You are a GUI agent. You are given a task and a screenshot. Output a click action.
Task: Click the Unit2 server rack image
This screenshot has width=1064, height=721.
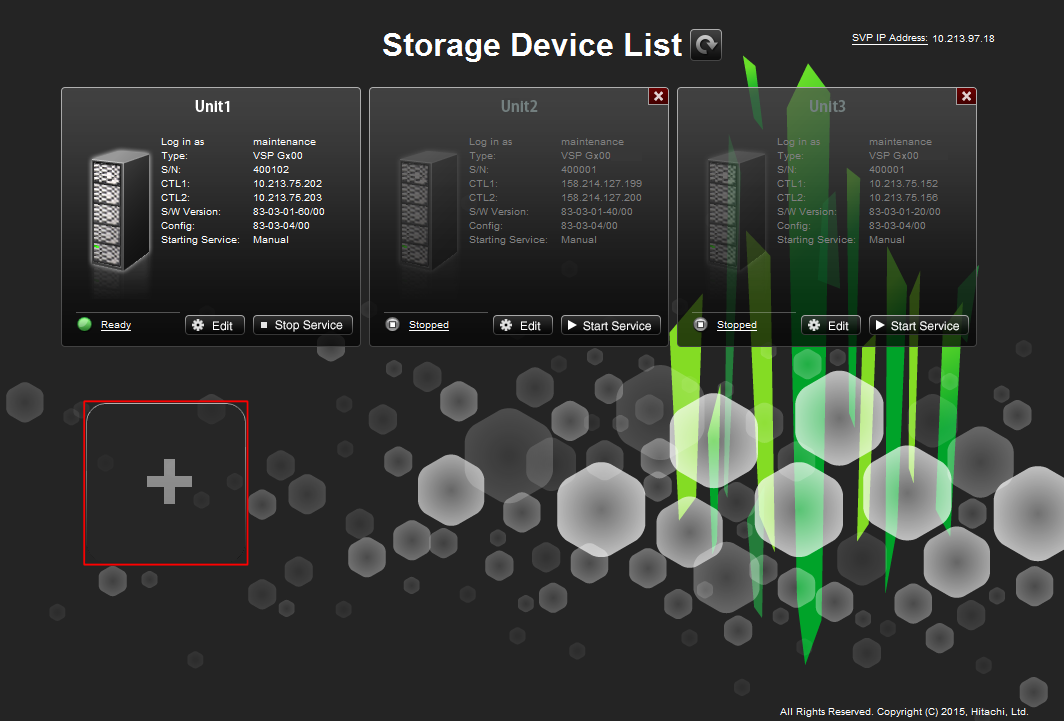click(428, 210)
